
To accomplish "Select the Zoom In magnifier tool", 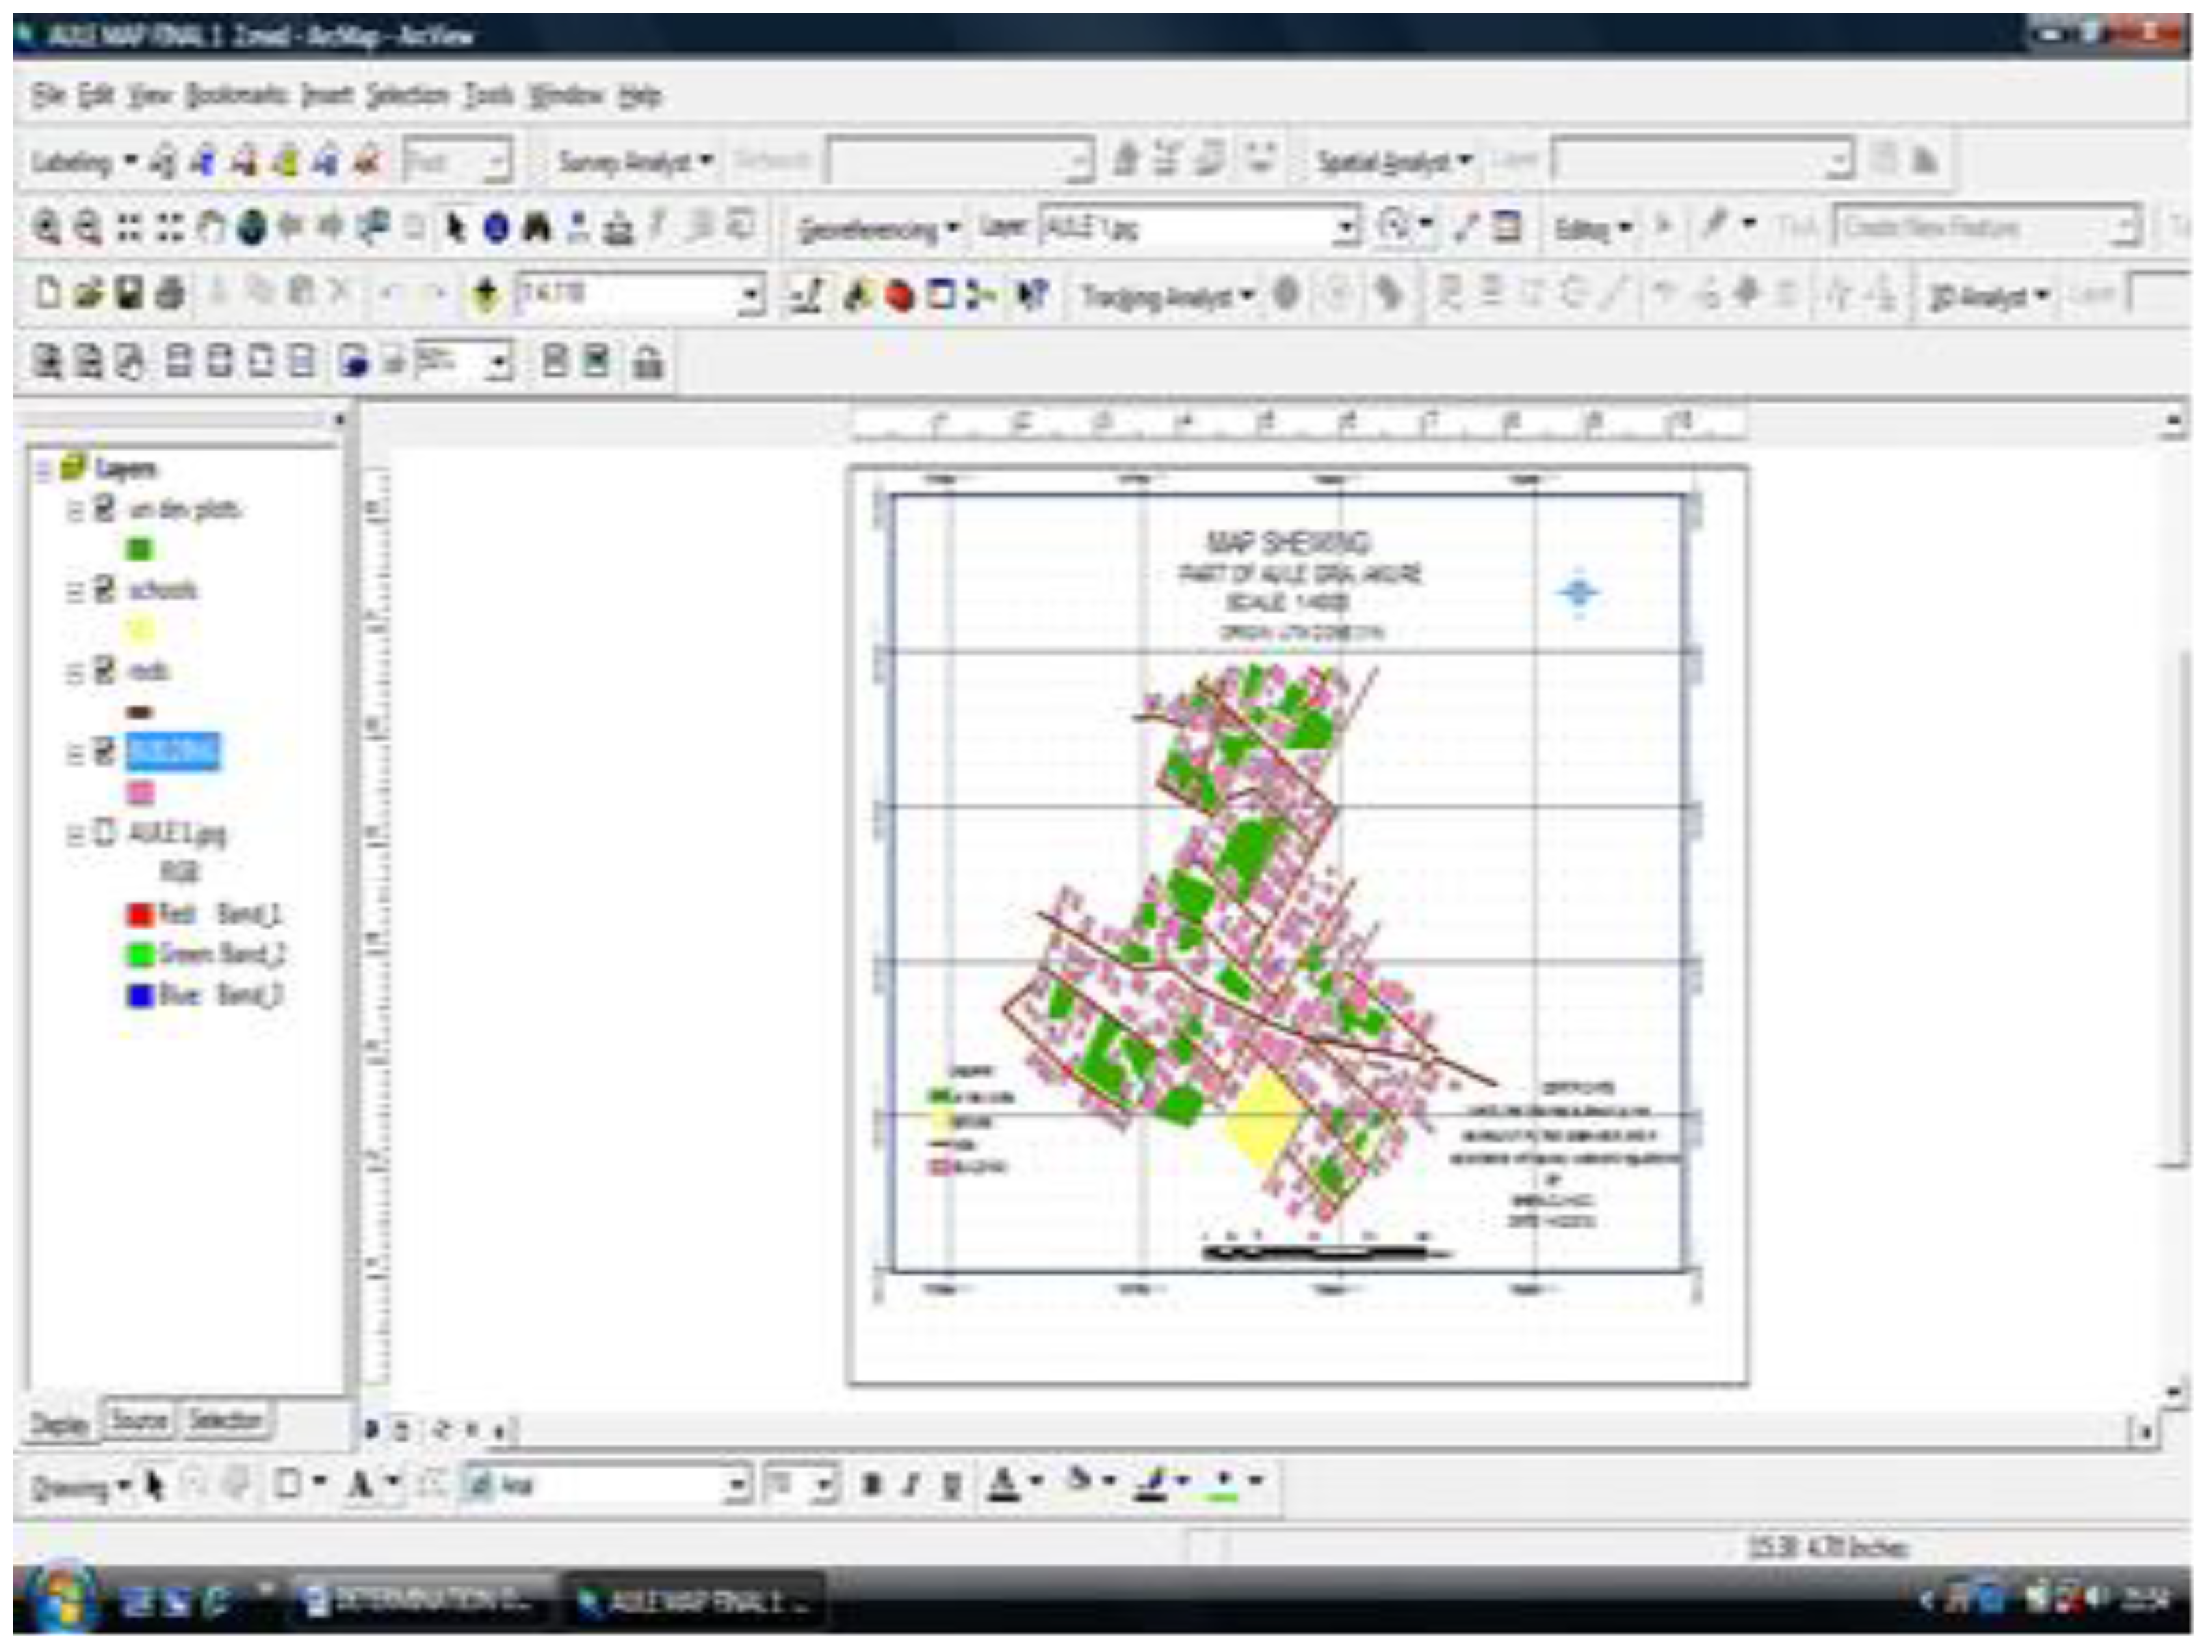I will 46,228.
